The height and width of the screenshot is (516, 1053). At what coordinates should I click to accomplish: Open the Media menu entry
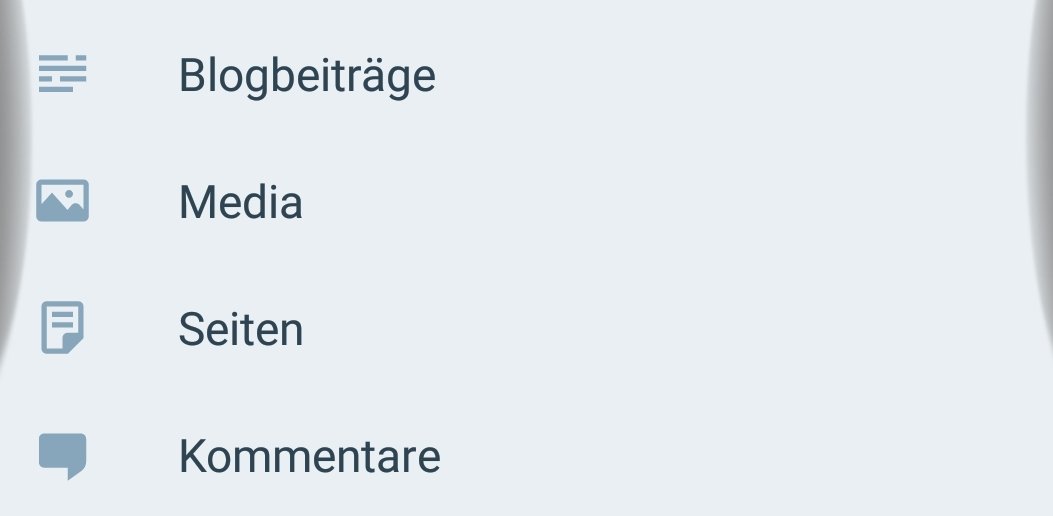(x=240, y=203)
